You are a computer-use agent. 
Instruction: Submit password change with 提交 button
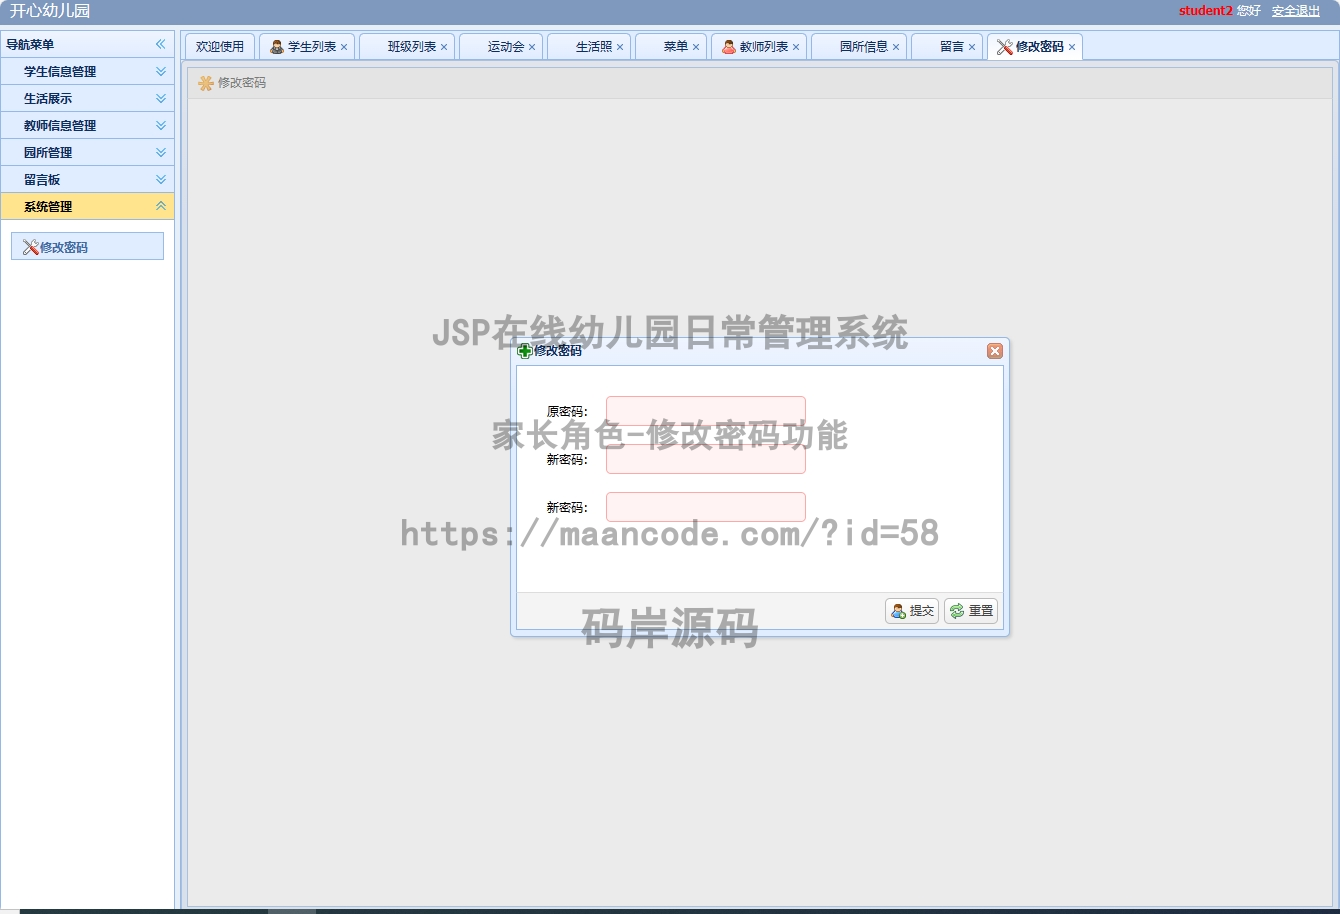coord(912,611)
